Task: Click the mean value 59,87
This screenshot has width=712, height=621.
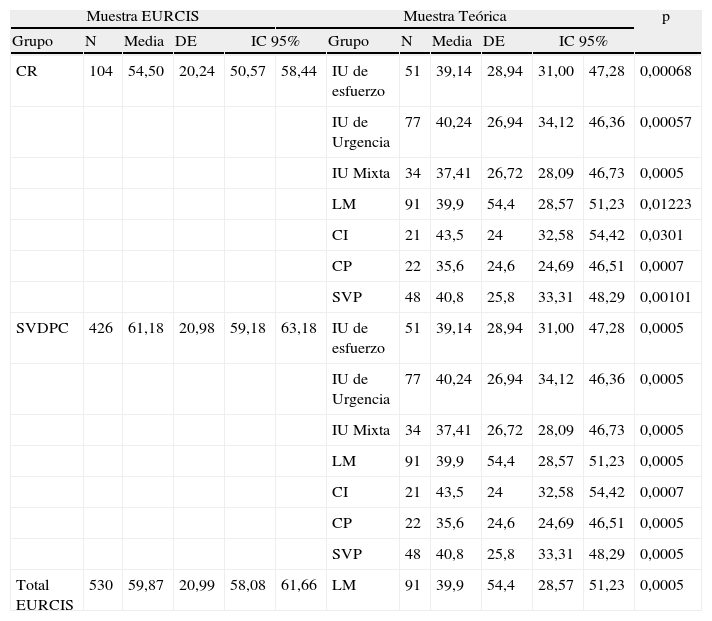Action: pyautogui.click(x=144, y=585)
